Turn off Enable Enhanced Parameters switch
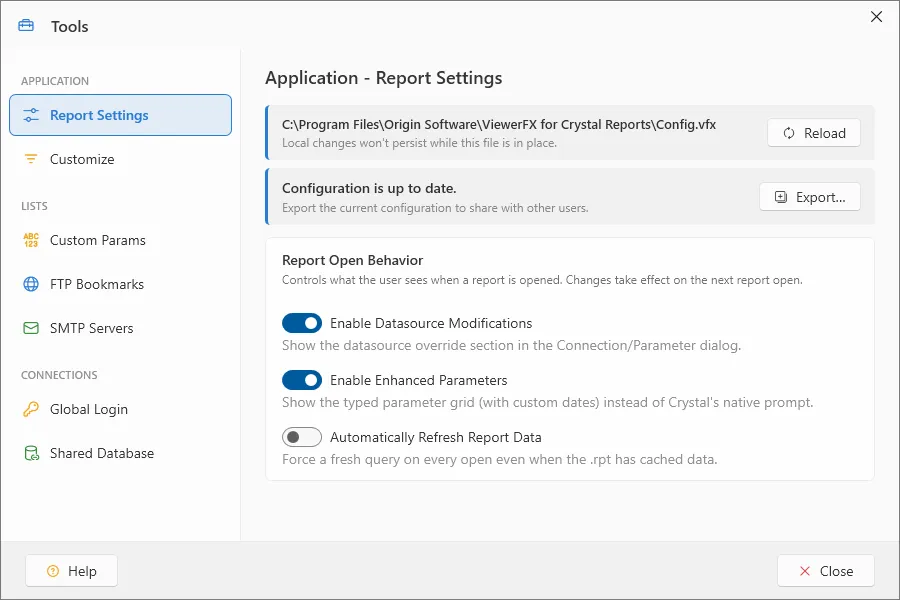Screen dimensions: 900x600 302,380
